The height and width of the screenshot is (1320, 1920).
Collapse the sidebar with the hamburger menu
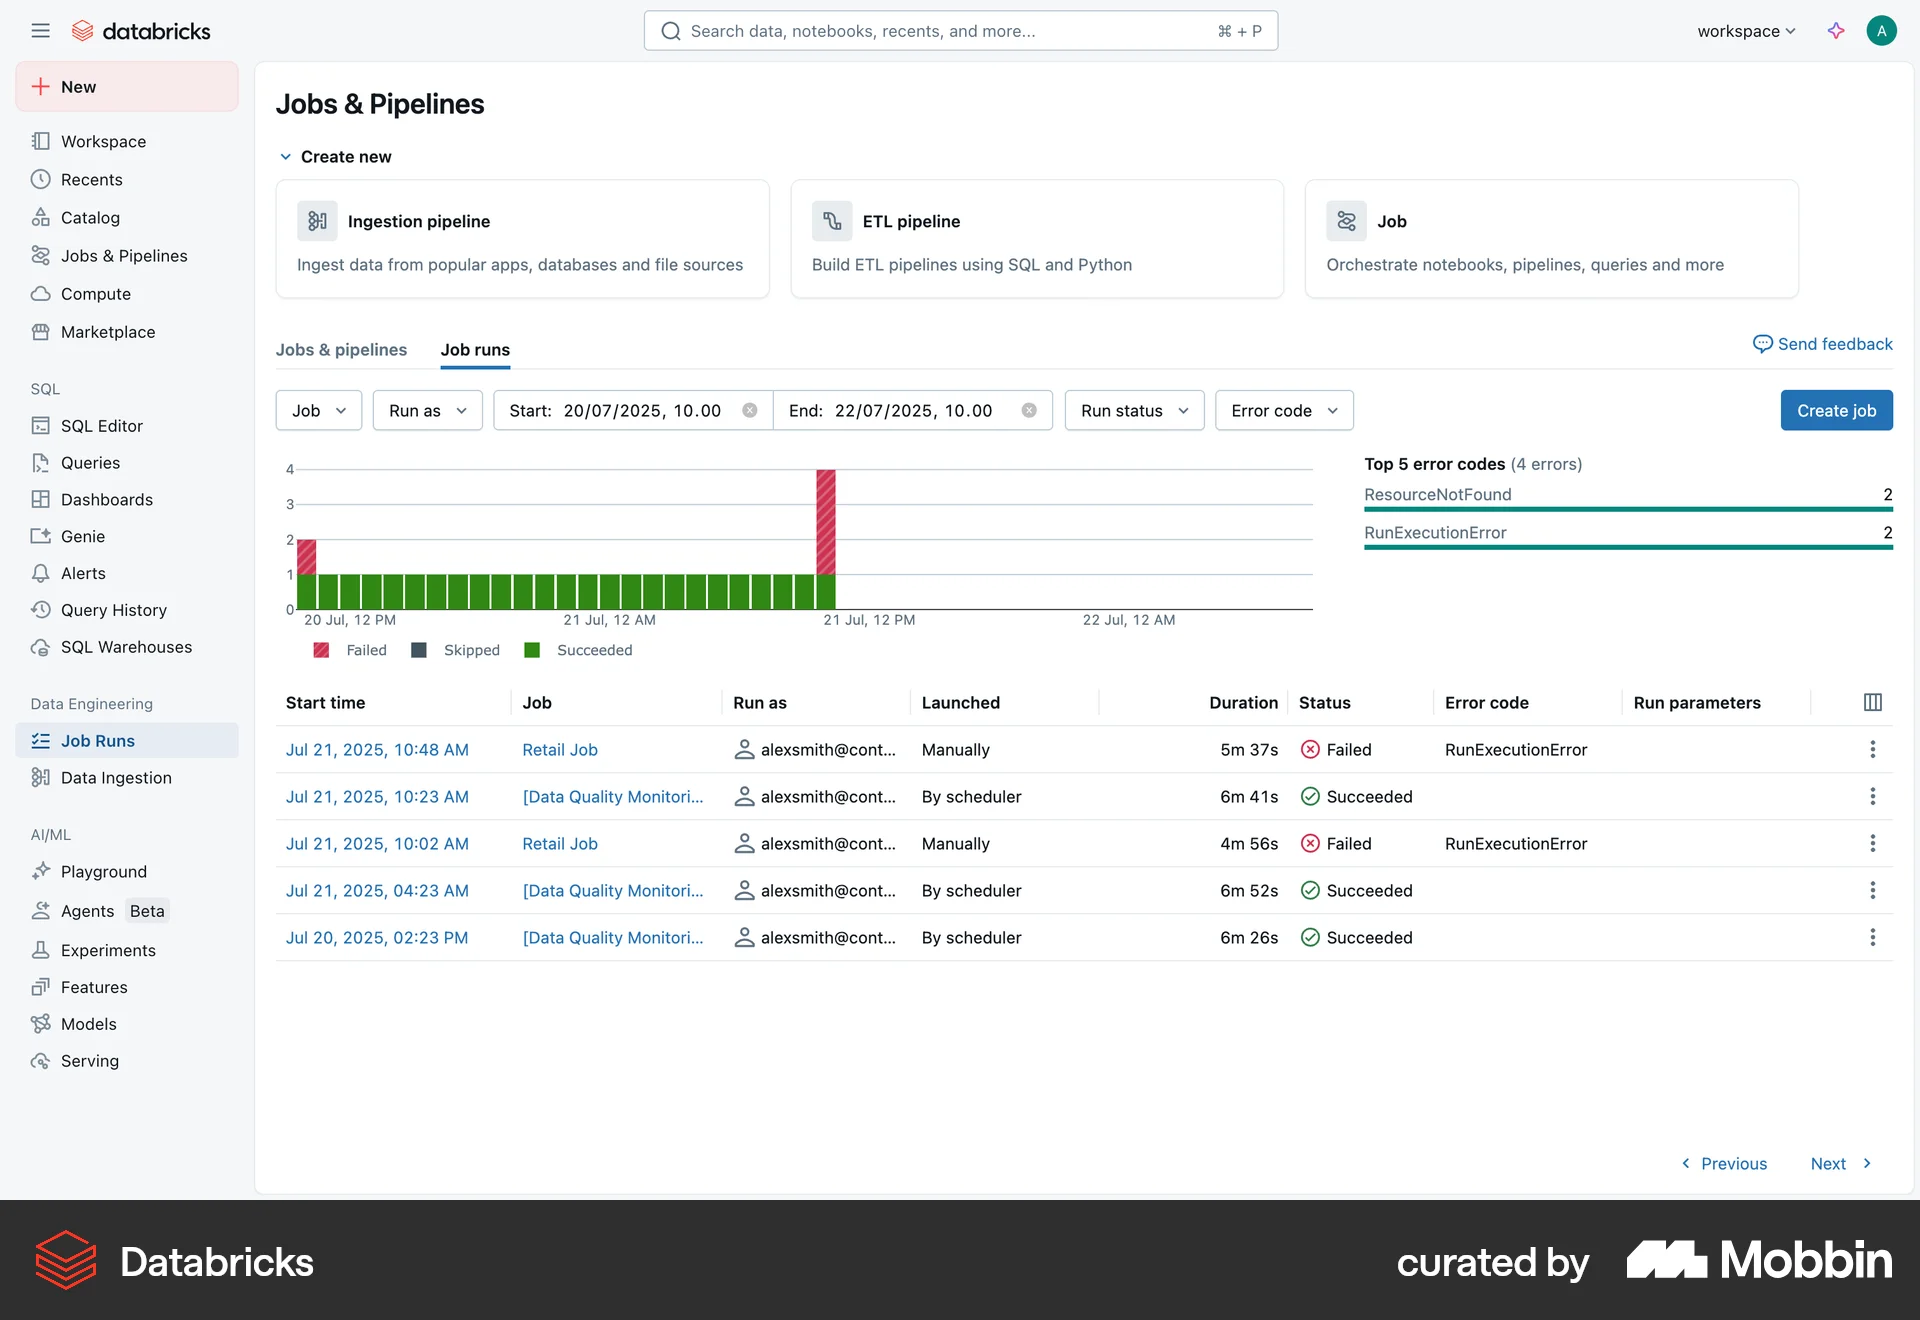click(x=41, y=30)
